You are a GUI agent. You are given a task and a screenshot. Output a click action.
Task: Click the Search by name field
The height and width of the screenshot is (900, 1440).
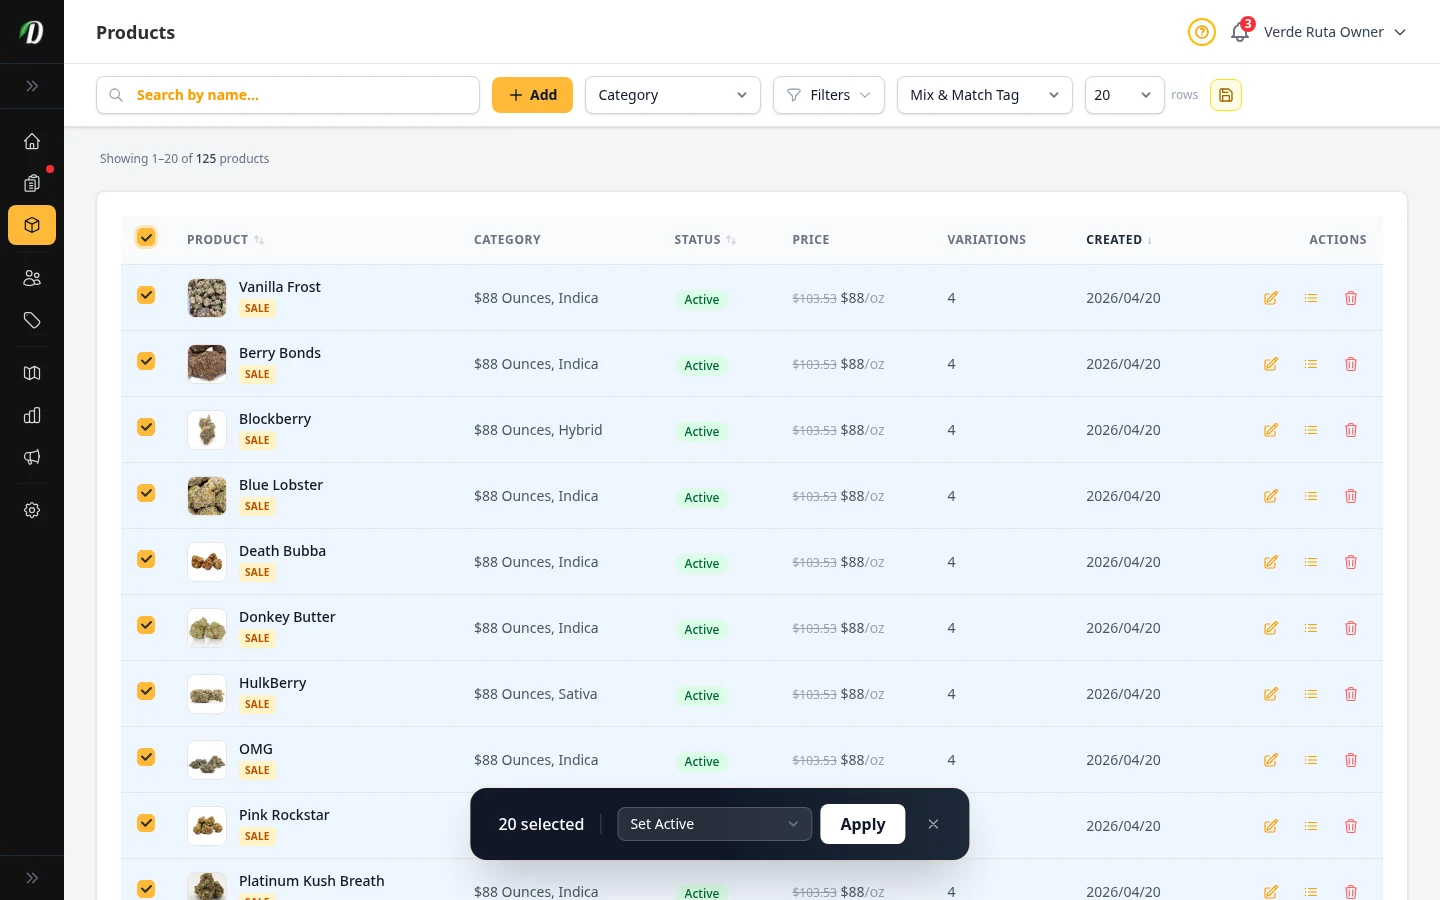300,95
